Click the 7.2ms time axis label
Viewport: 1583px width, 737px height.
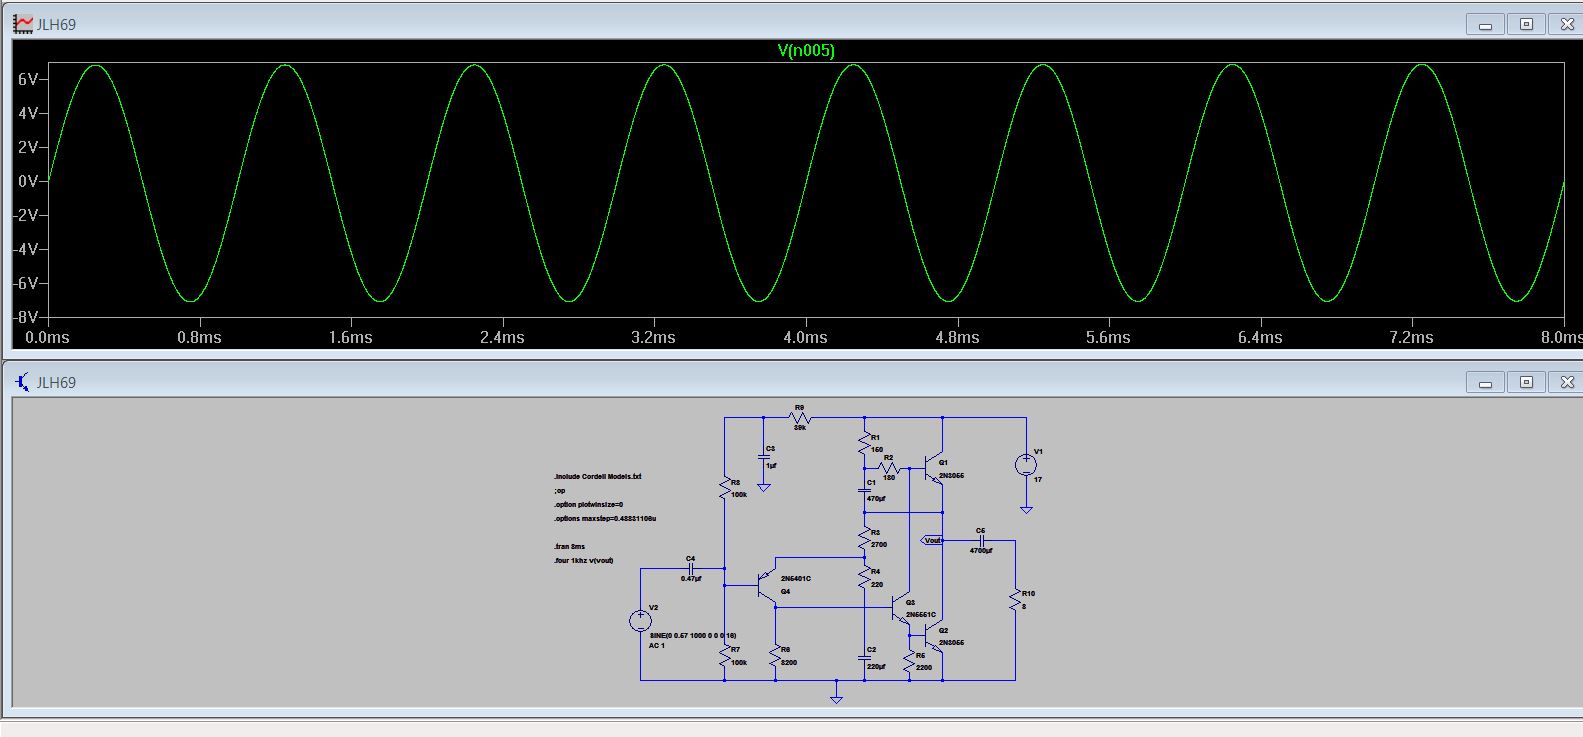click(1411, 337)
